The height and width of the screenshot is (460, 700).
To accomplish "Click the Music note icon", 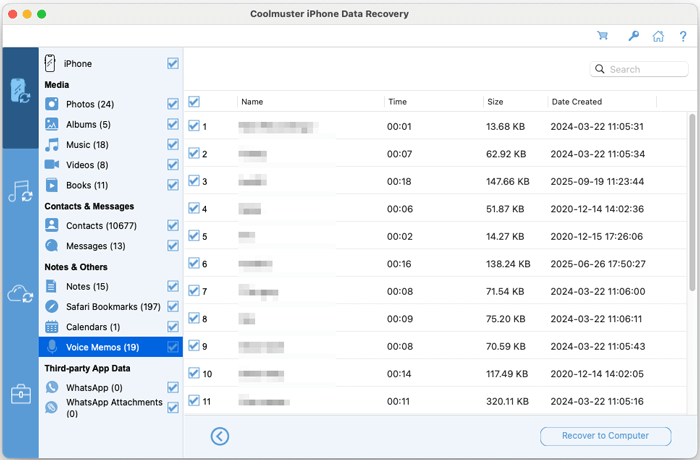I will pos(52,144).
